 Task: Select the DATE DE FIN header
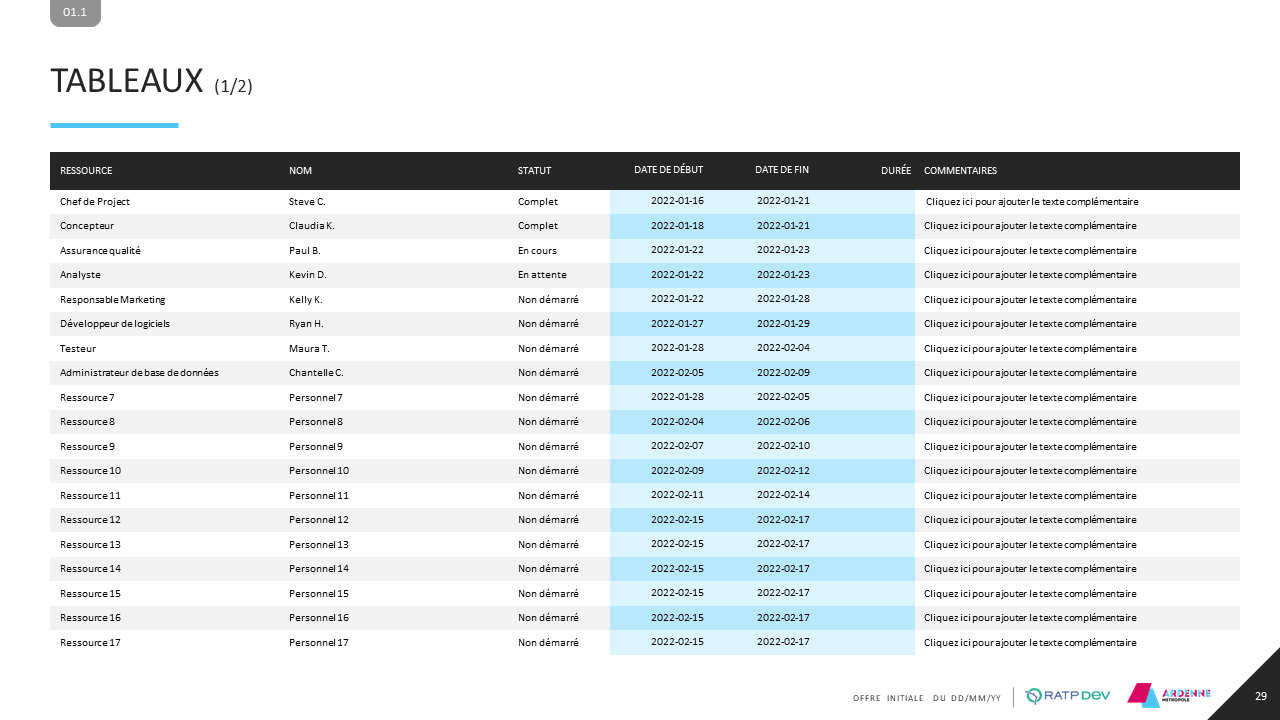coord(782,170)
